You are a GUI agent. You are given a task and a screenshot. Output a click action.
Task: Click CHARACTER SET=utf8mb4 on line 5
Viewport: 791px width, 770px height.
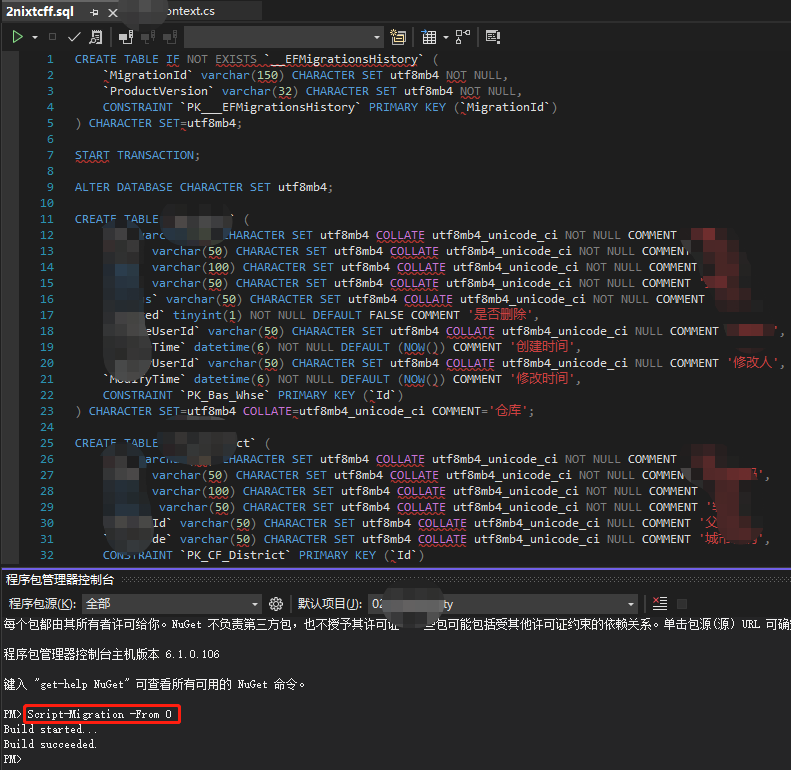pos(162,123)
